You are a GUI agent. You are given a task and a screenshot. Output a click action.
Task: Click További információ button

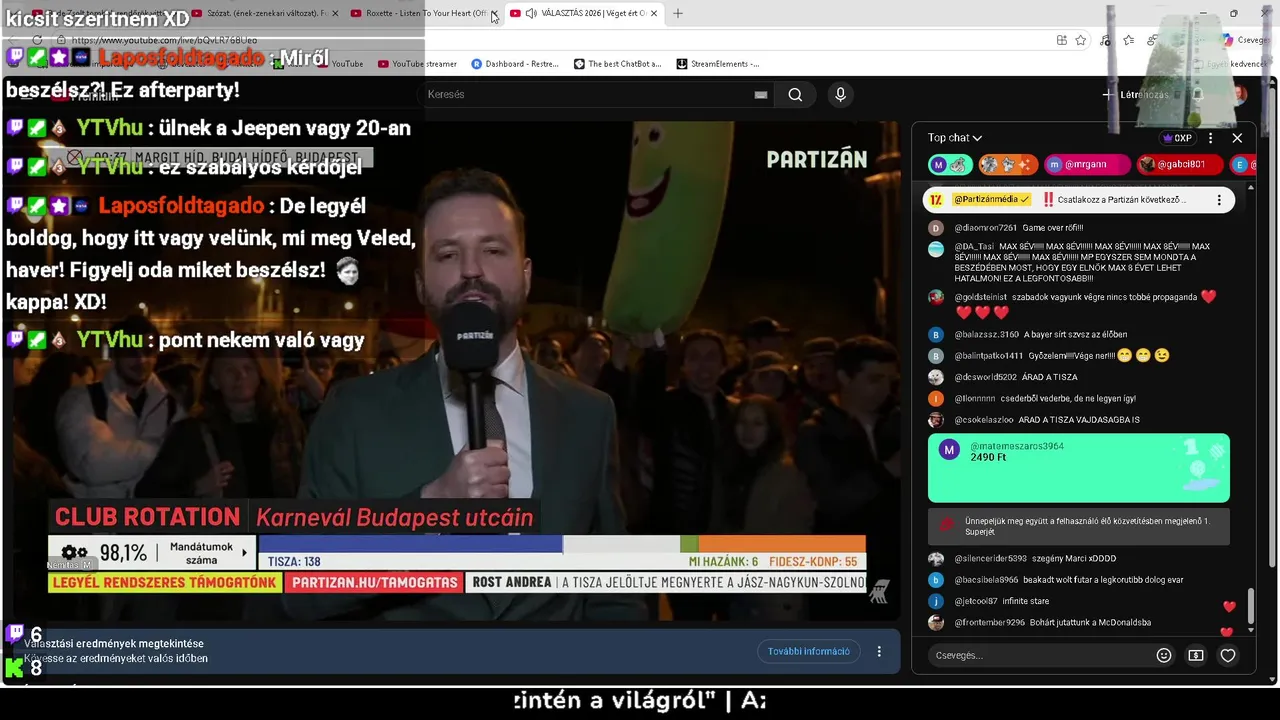(x=809, y=651)
